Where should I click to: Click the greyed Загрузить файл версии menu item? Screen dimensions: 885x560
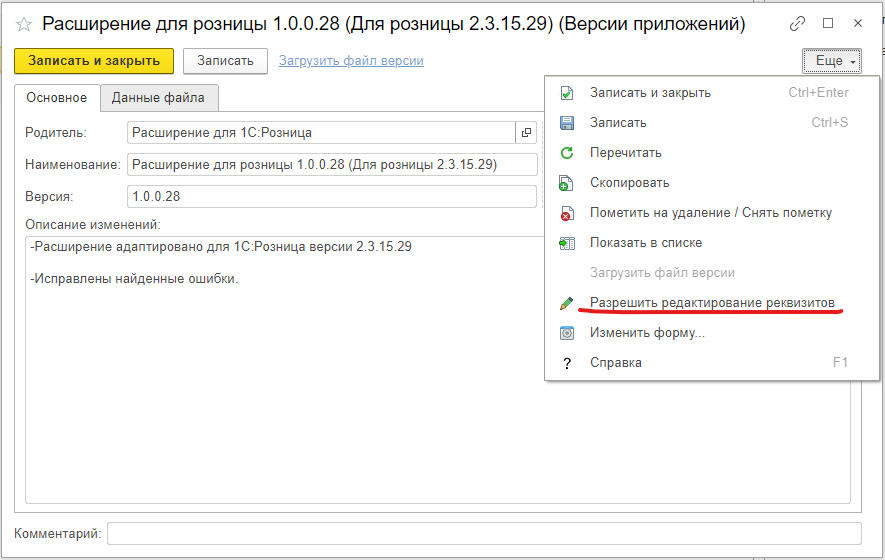pyautogui.click(x=712, y=273)
